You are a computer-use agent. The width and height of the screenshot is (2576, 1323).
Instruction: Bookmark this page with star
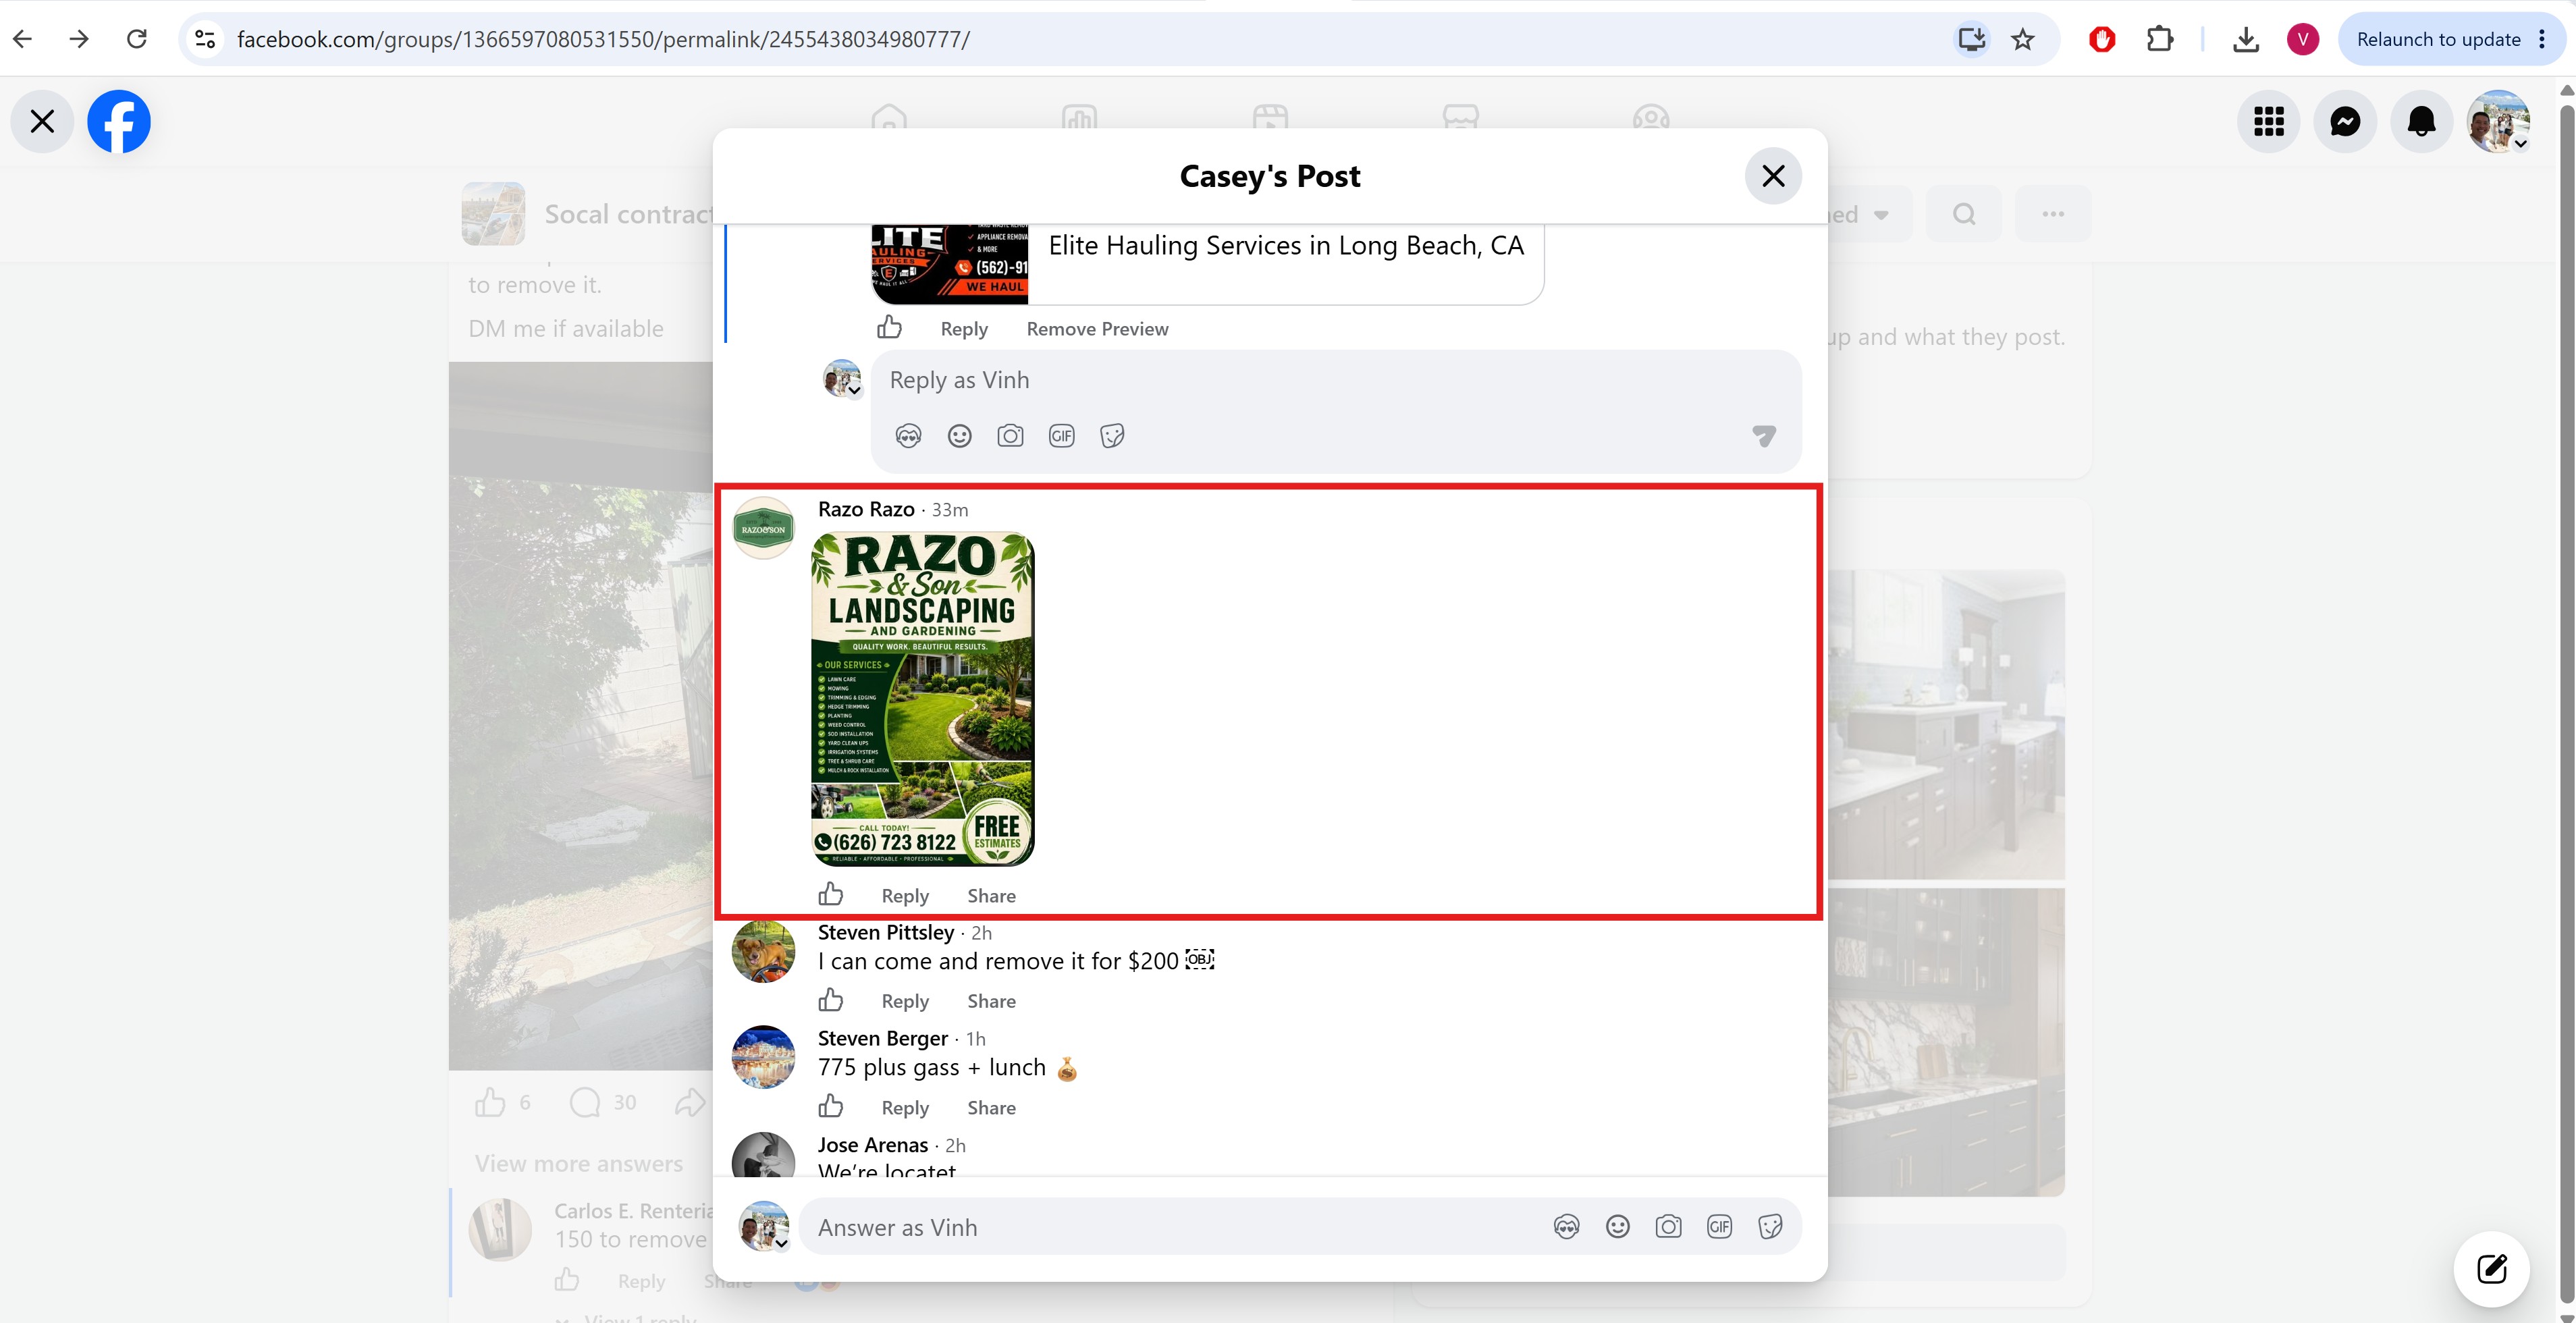(x=2023, y=39)
